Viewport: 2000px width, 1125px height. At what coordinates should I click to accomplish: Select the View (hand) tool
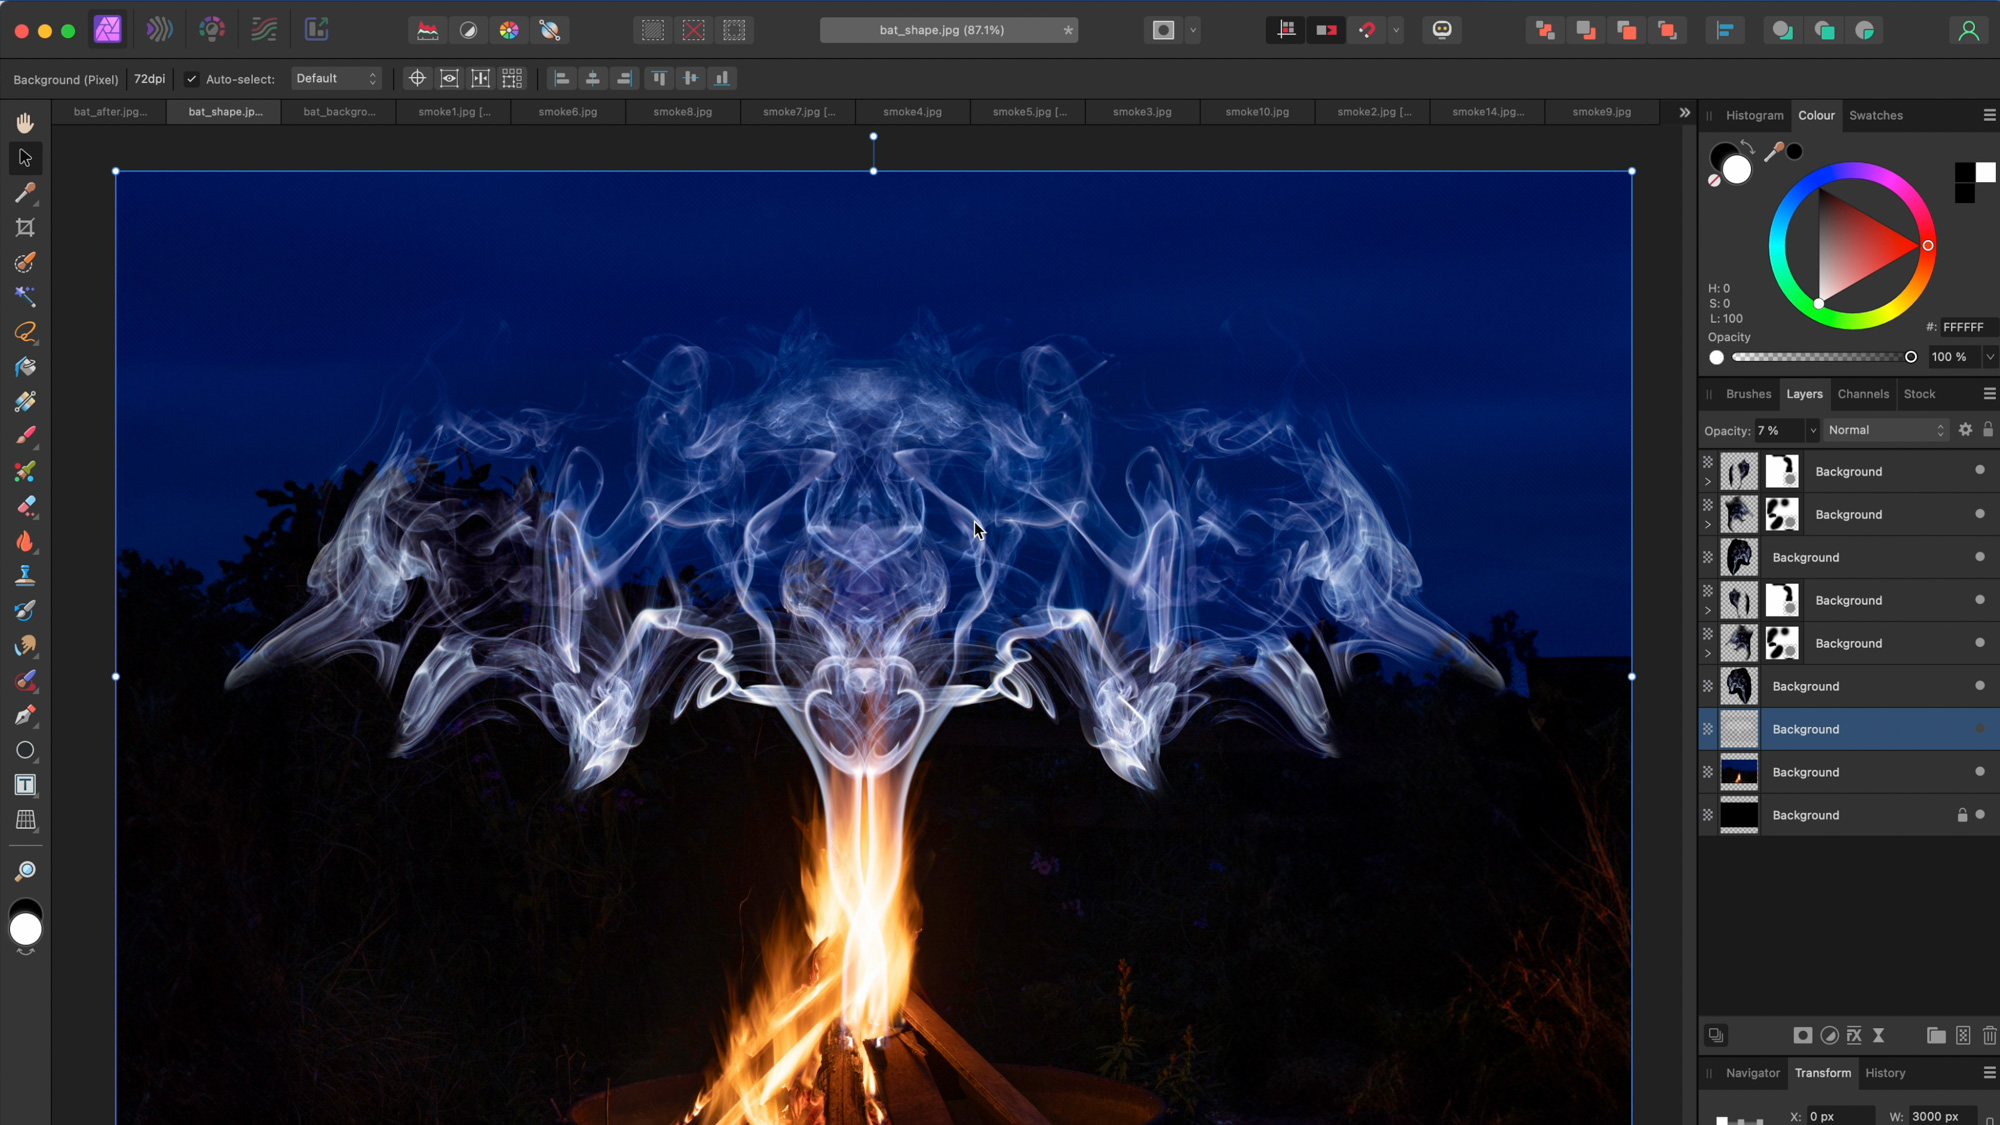[25, 123]
